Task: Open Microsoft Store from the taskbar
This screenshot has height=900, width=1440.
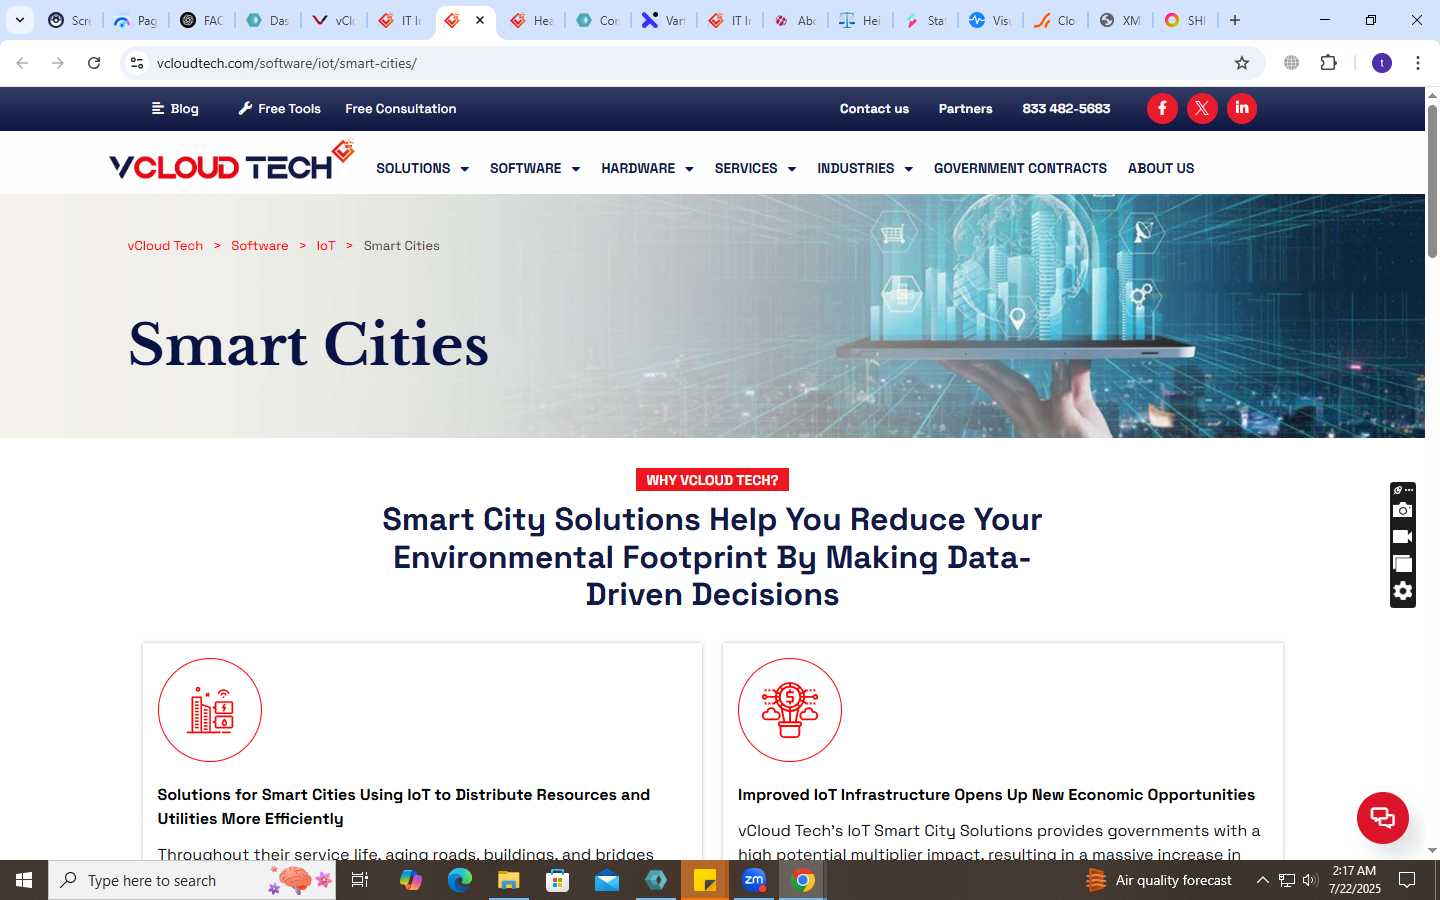Action: point(558,880)
